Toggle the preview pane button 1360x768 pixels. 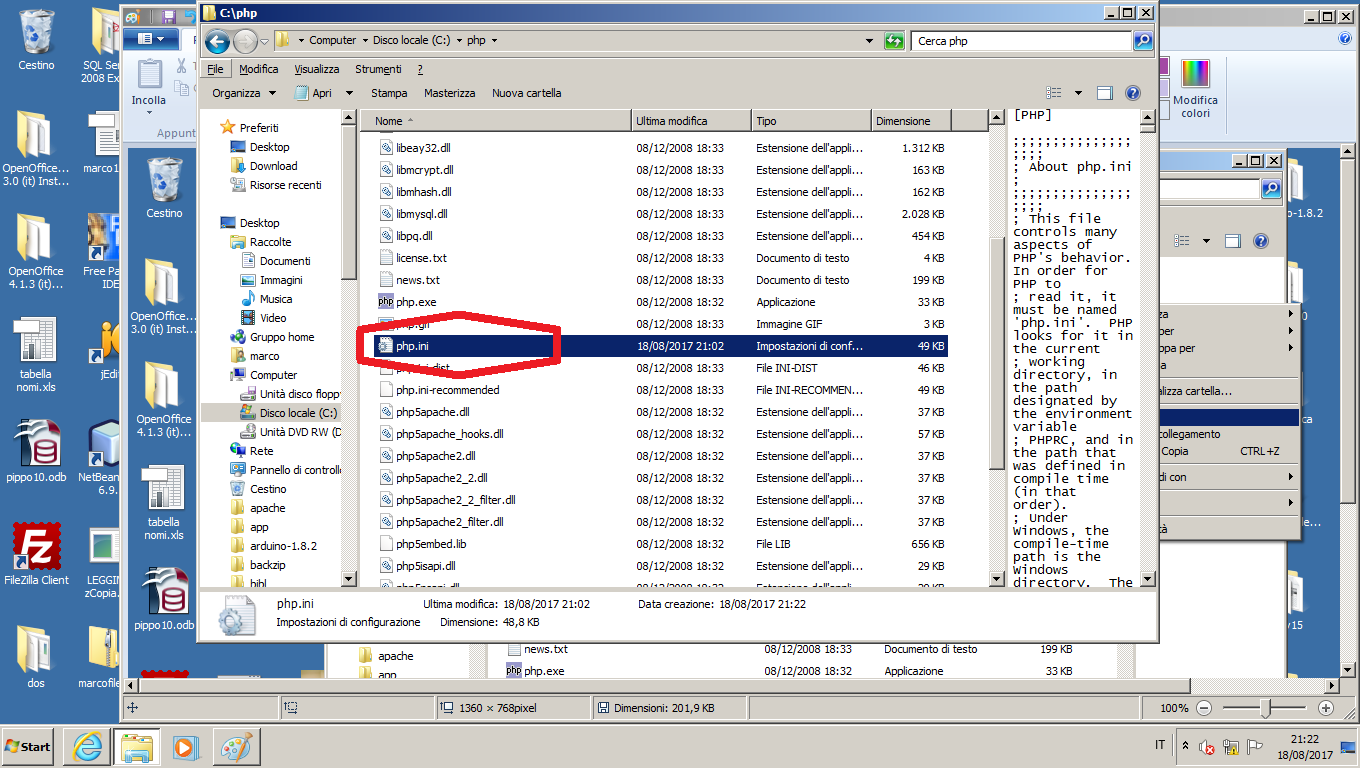click(1104, 93)
